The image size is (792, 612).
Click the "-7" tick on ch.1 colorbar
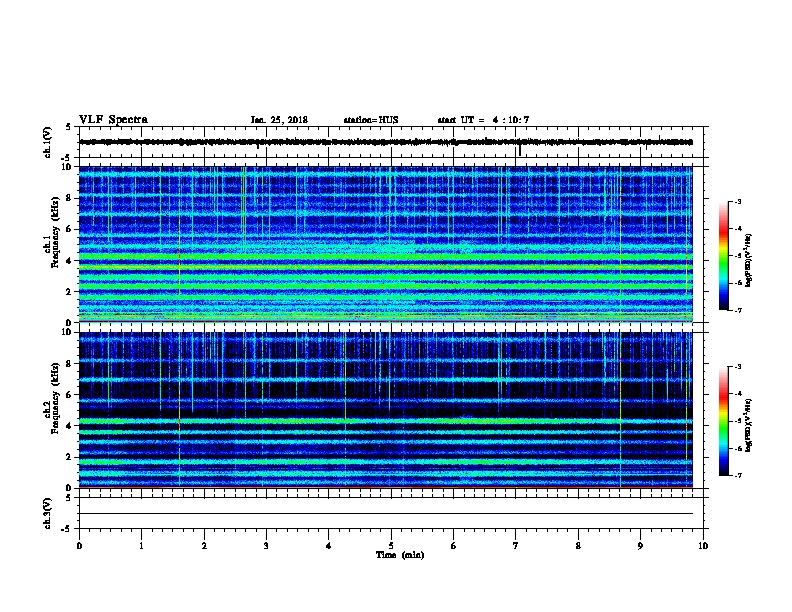737,310
